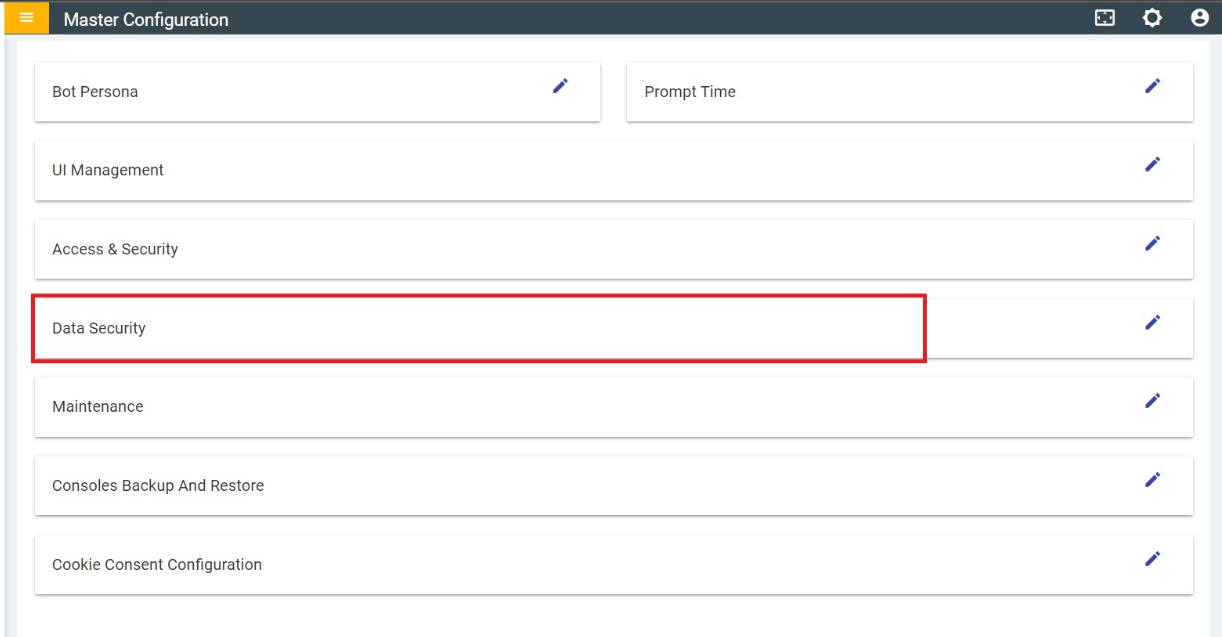Open the Maintenance section row
The height and width of the screenshot is (637, 1222).
(x=613, y=407)
